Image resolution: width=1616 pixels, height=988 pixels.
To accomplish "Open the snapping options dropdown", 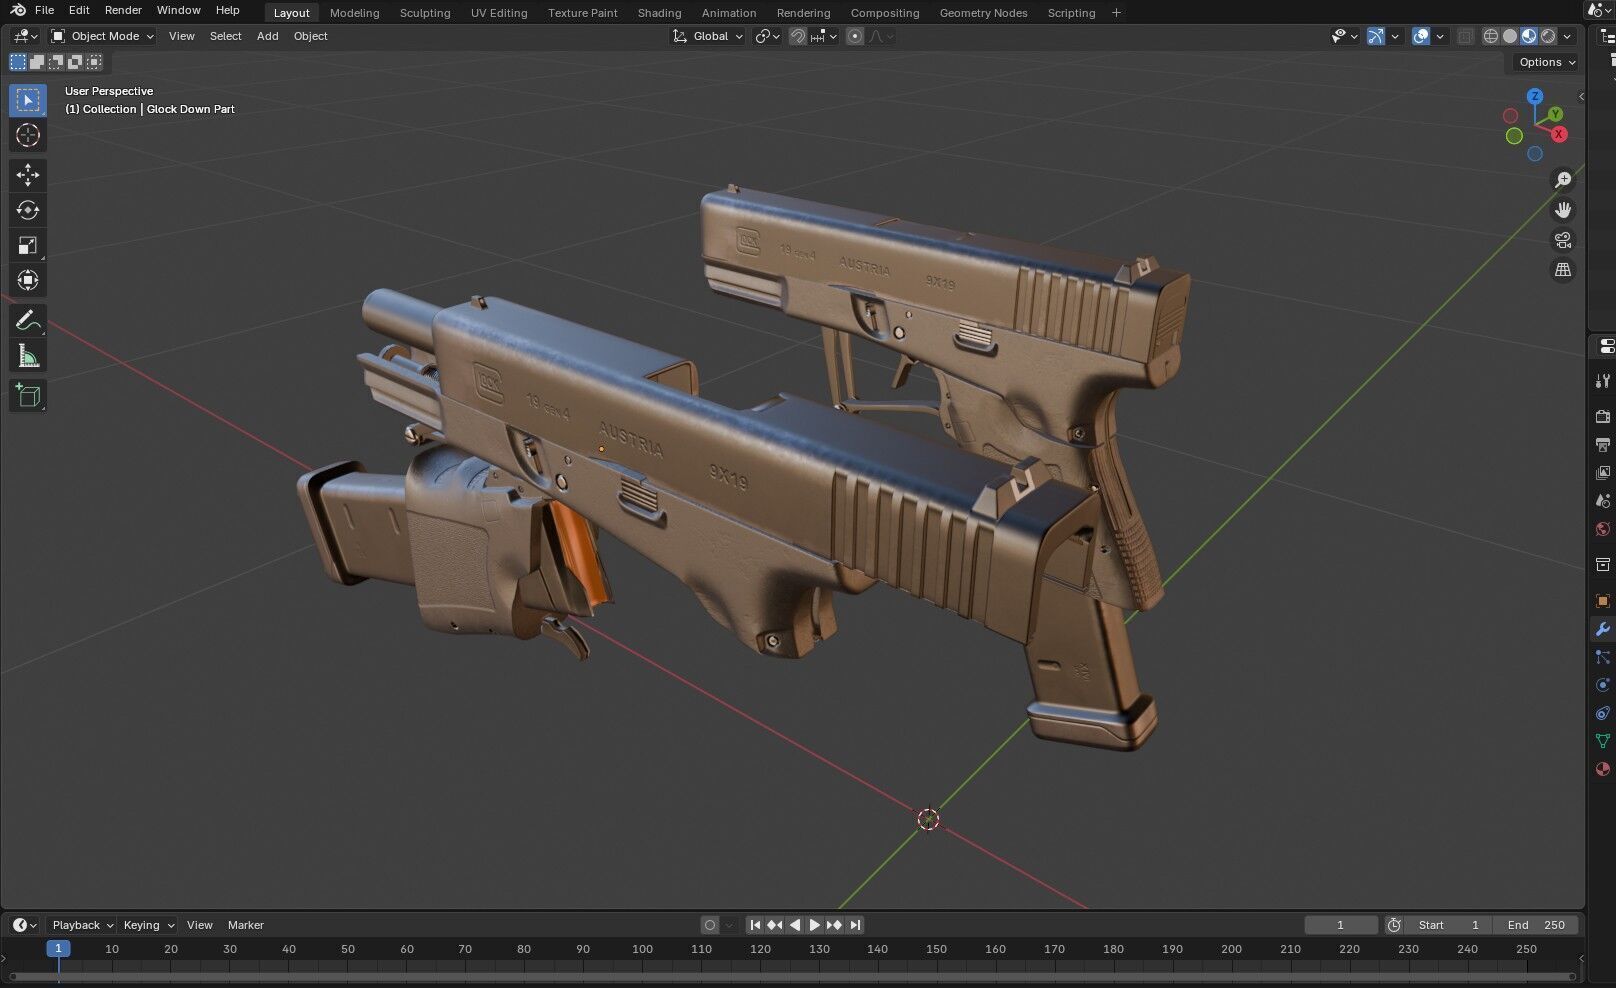I will (x=824, y=36).
